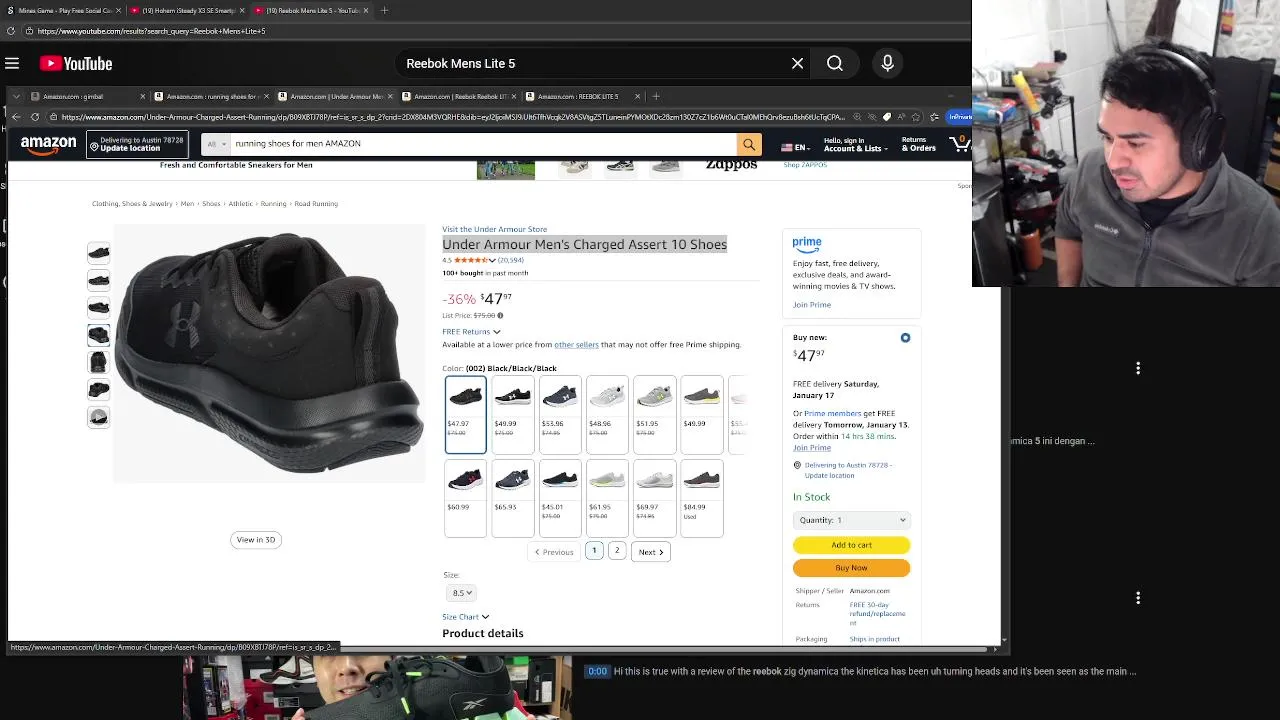Click the 20,594 ratings count link
Screen dimensions: 1280x720
[510, 260]
